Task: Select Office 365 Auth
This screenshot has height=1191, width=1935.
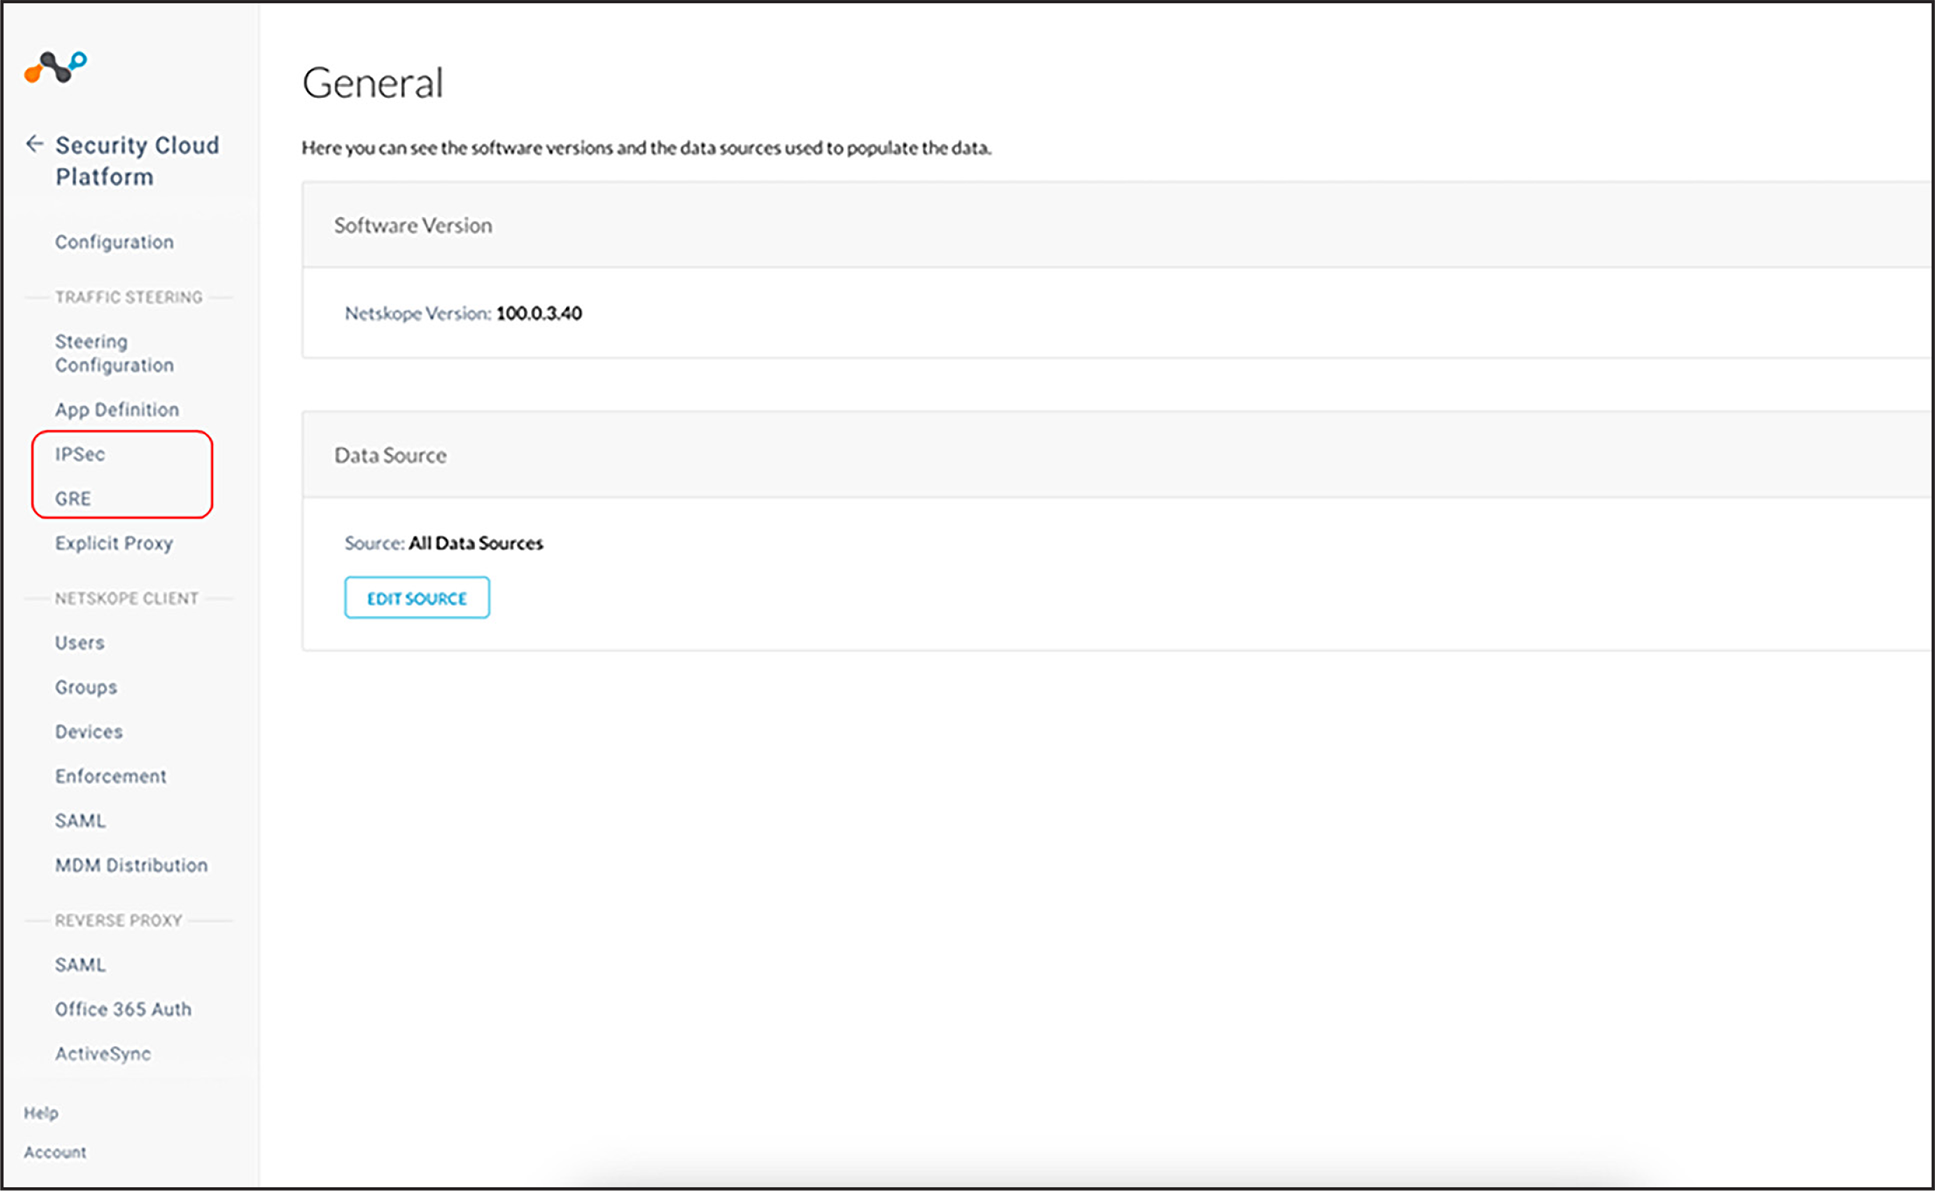Action: coord(123,1009)
